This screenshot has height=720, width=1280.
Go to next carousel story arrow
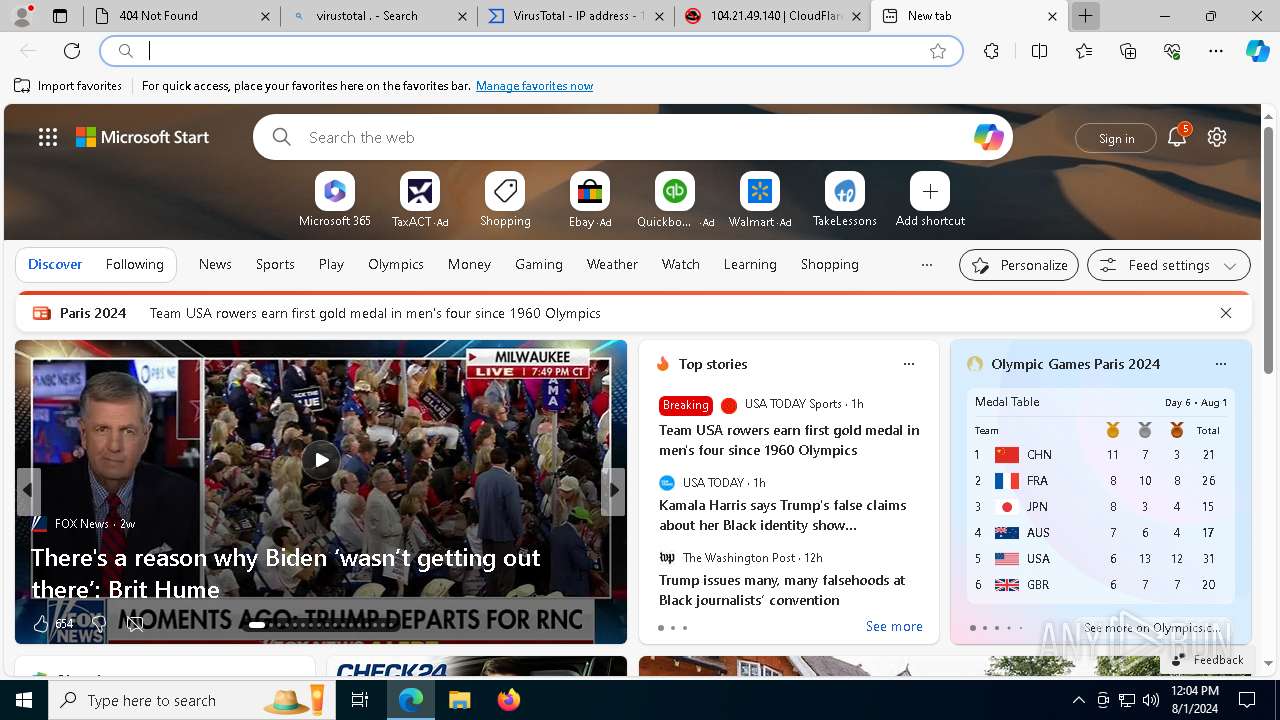point(614,490)
